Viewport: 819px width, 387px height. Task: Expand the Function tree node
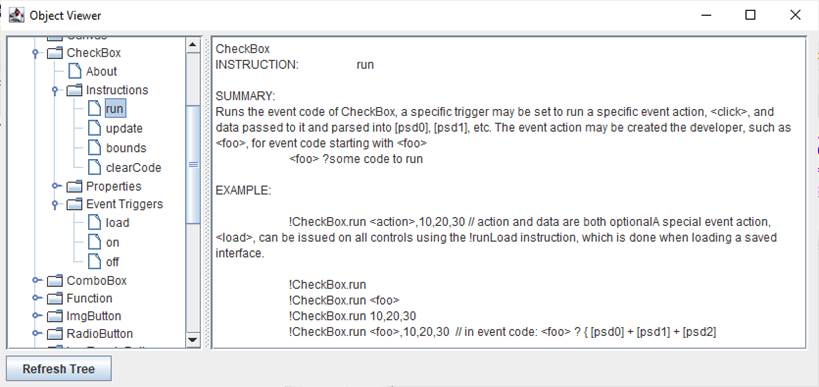tap(36, 298)
